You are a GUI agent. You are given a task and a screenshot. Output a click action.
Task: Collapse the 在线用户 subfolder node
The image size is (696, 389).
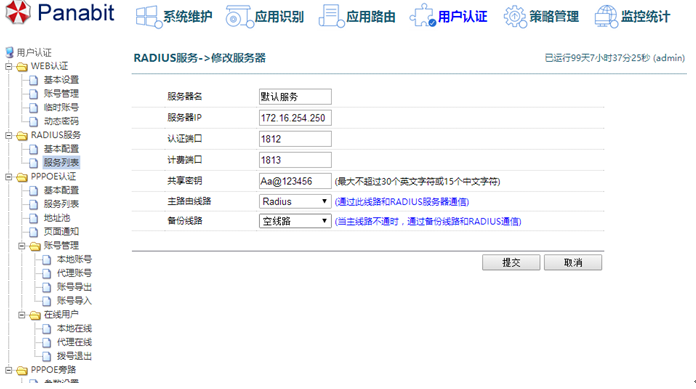tap(21, 315)
